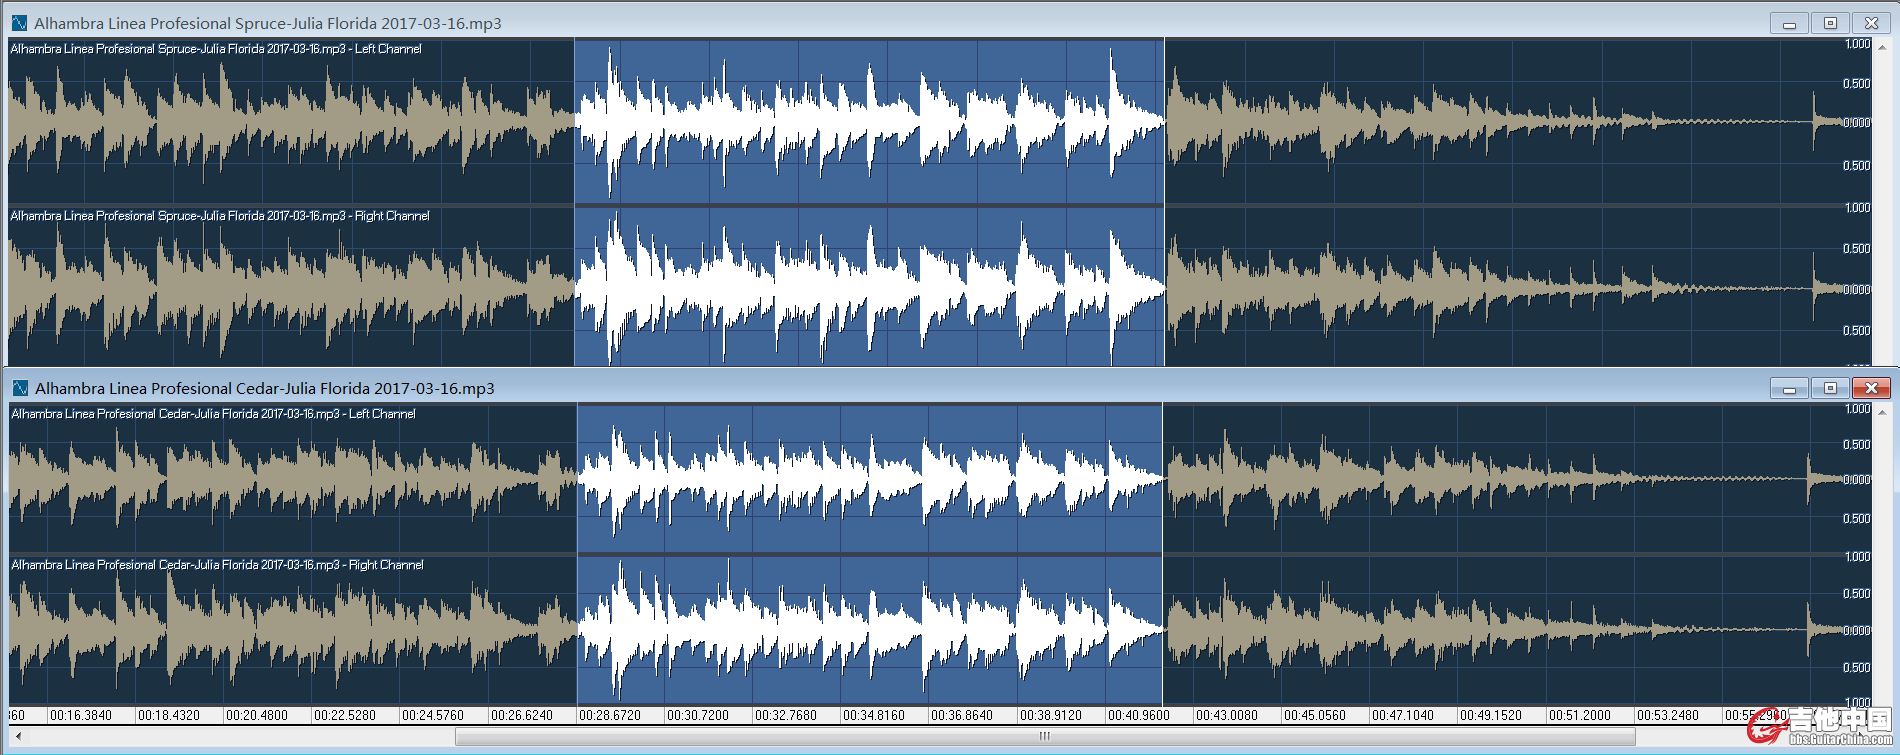Minimize the Spruce-Julia Florida audio window
Image resolution: width=1900 pixels, height=755 pixels.
point(1790,23)
